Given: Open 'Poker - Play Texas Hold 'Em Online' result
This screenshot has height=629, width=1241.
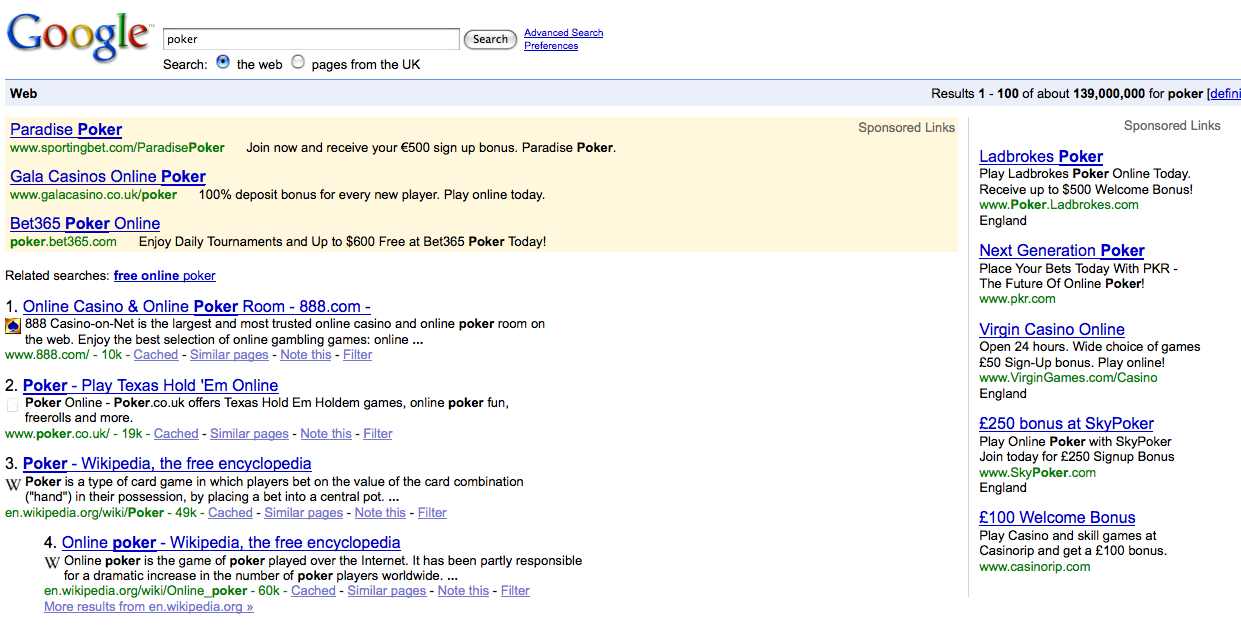Looking at the screenshot, I should click(150, 385).
